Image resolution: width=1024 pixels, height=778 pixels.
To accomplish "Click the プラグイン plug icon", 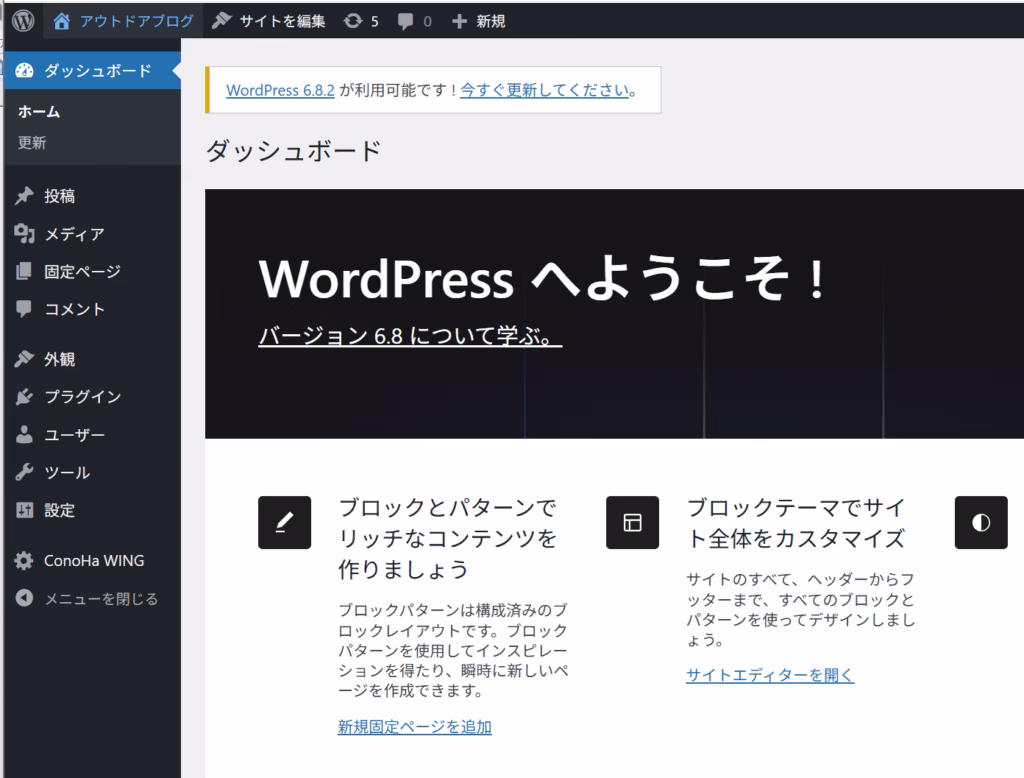I will click(x=25, y=397).
